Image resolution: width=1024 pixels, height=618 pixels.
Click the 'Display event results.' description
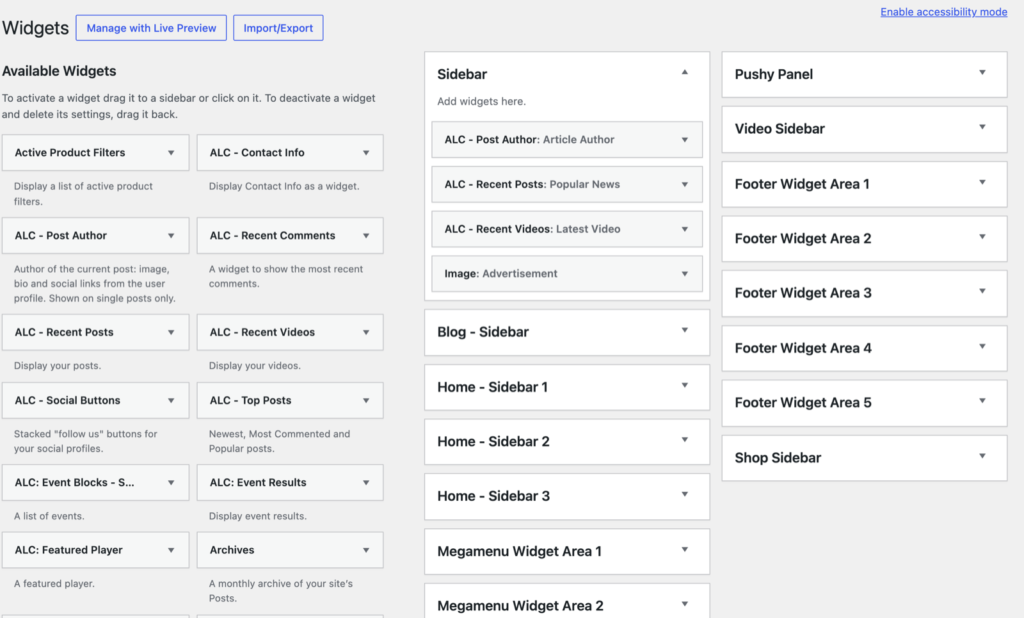[258, 516]
